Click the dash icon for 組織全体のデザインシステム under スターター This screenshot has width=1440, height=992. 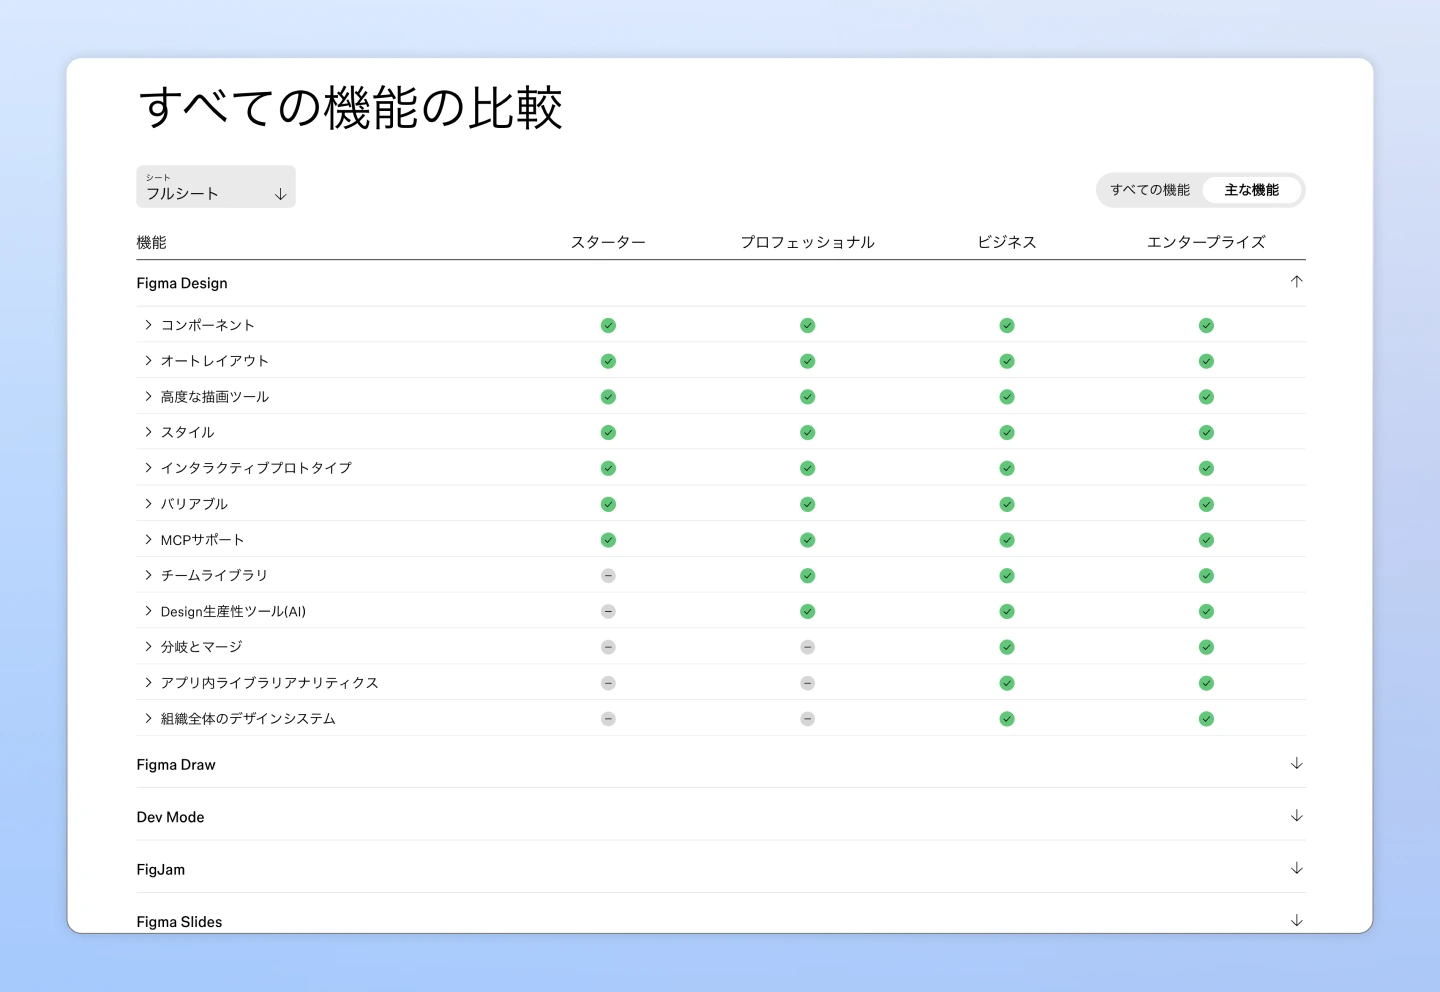point(608,718)
